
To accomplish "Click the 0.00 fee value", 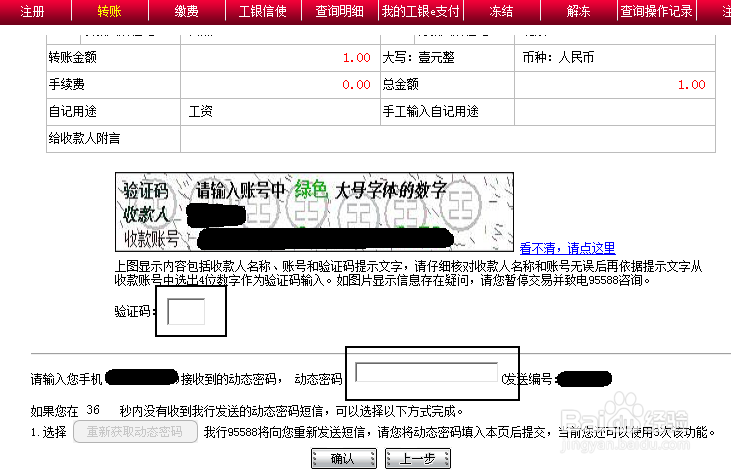I will [356, 85].
